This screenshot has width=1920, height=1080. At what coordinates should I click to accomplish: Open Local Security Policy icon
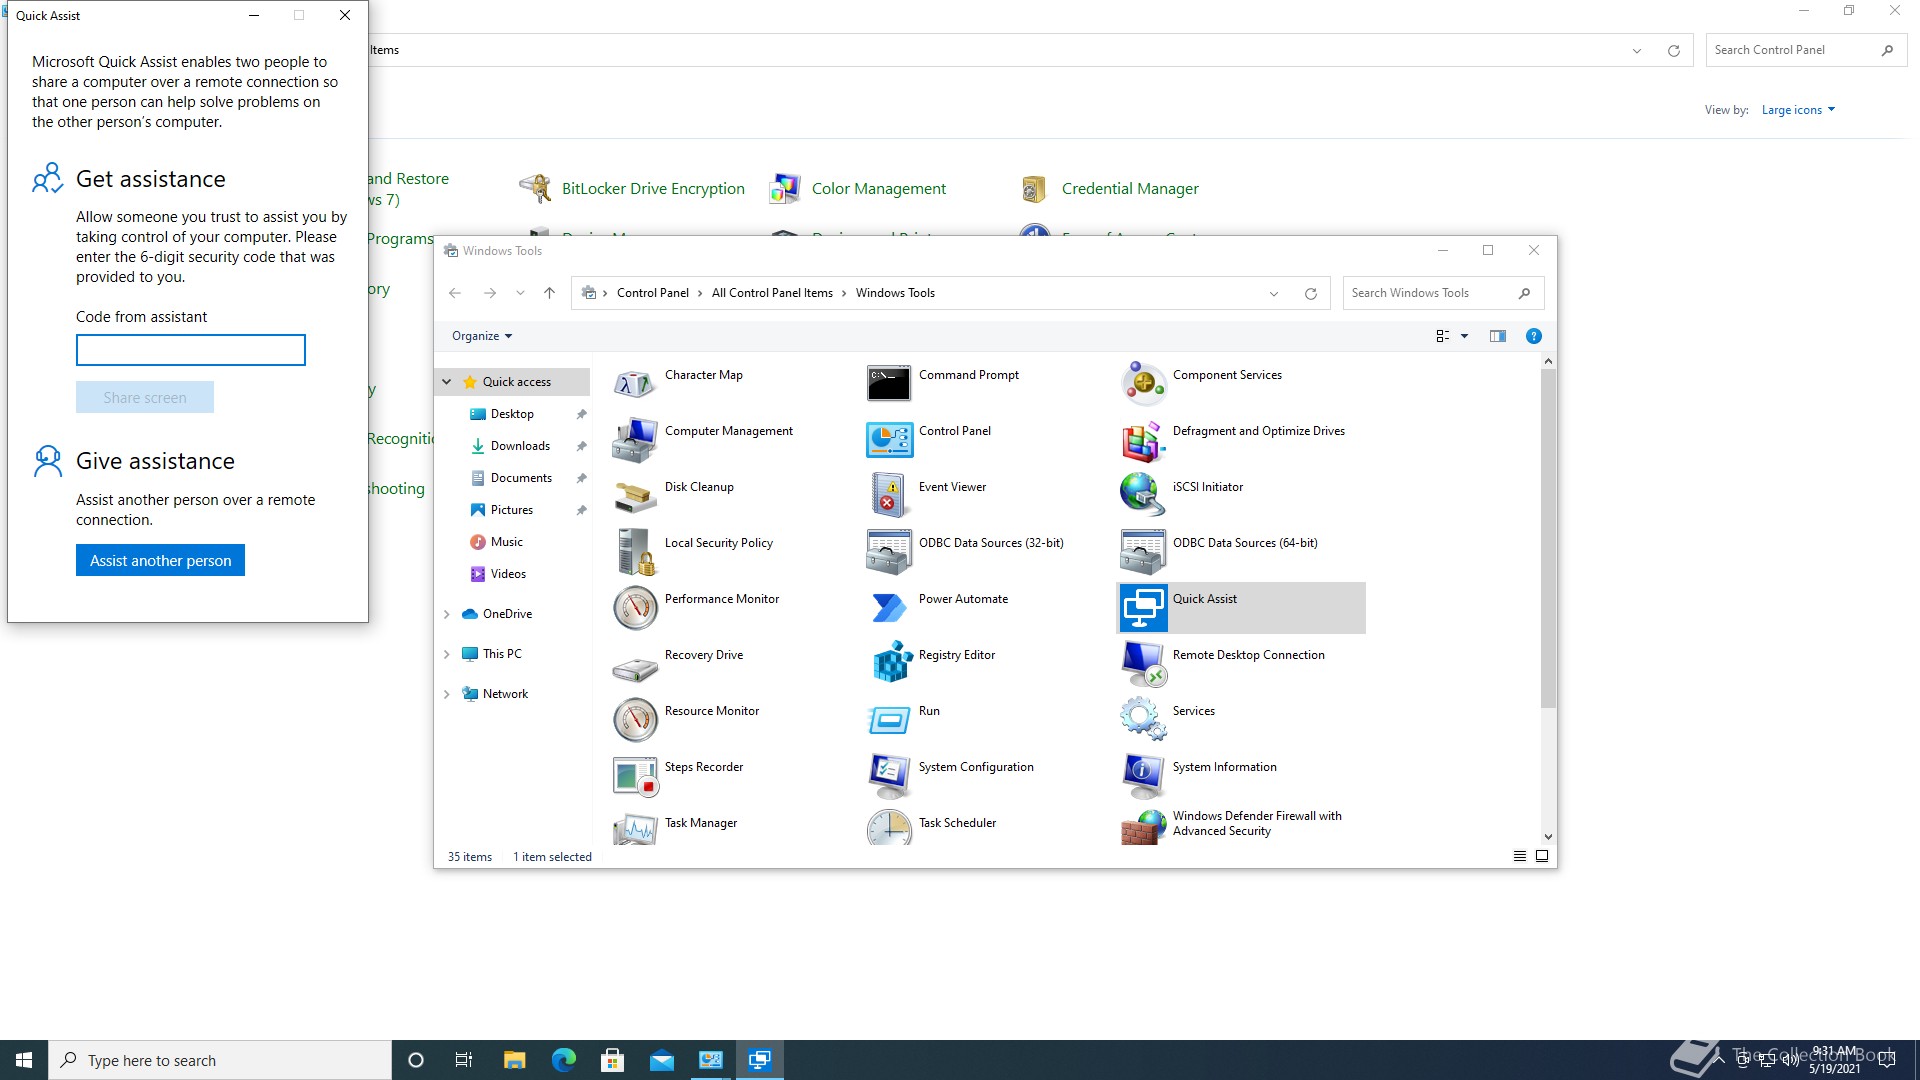point(635,551)
